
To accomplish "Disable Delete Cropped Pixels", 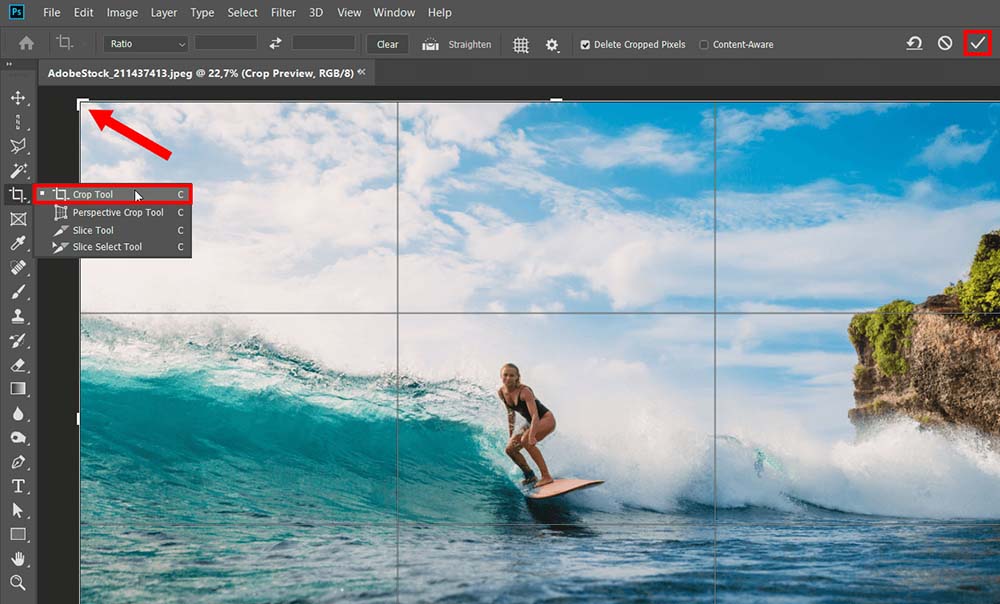I will coord(584,44).
